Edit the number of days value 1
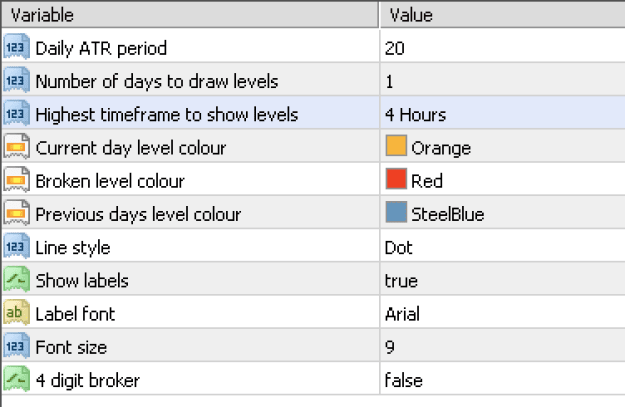 [x=389, y=82]
